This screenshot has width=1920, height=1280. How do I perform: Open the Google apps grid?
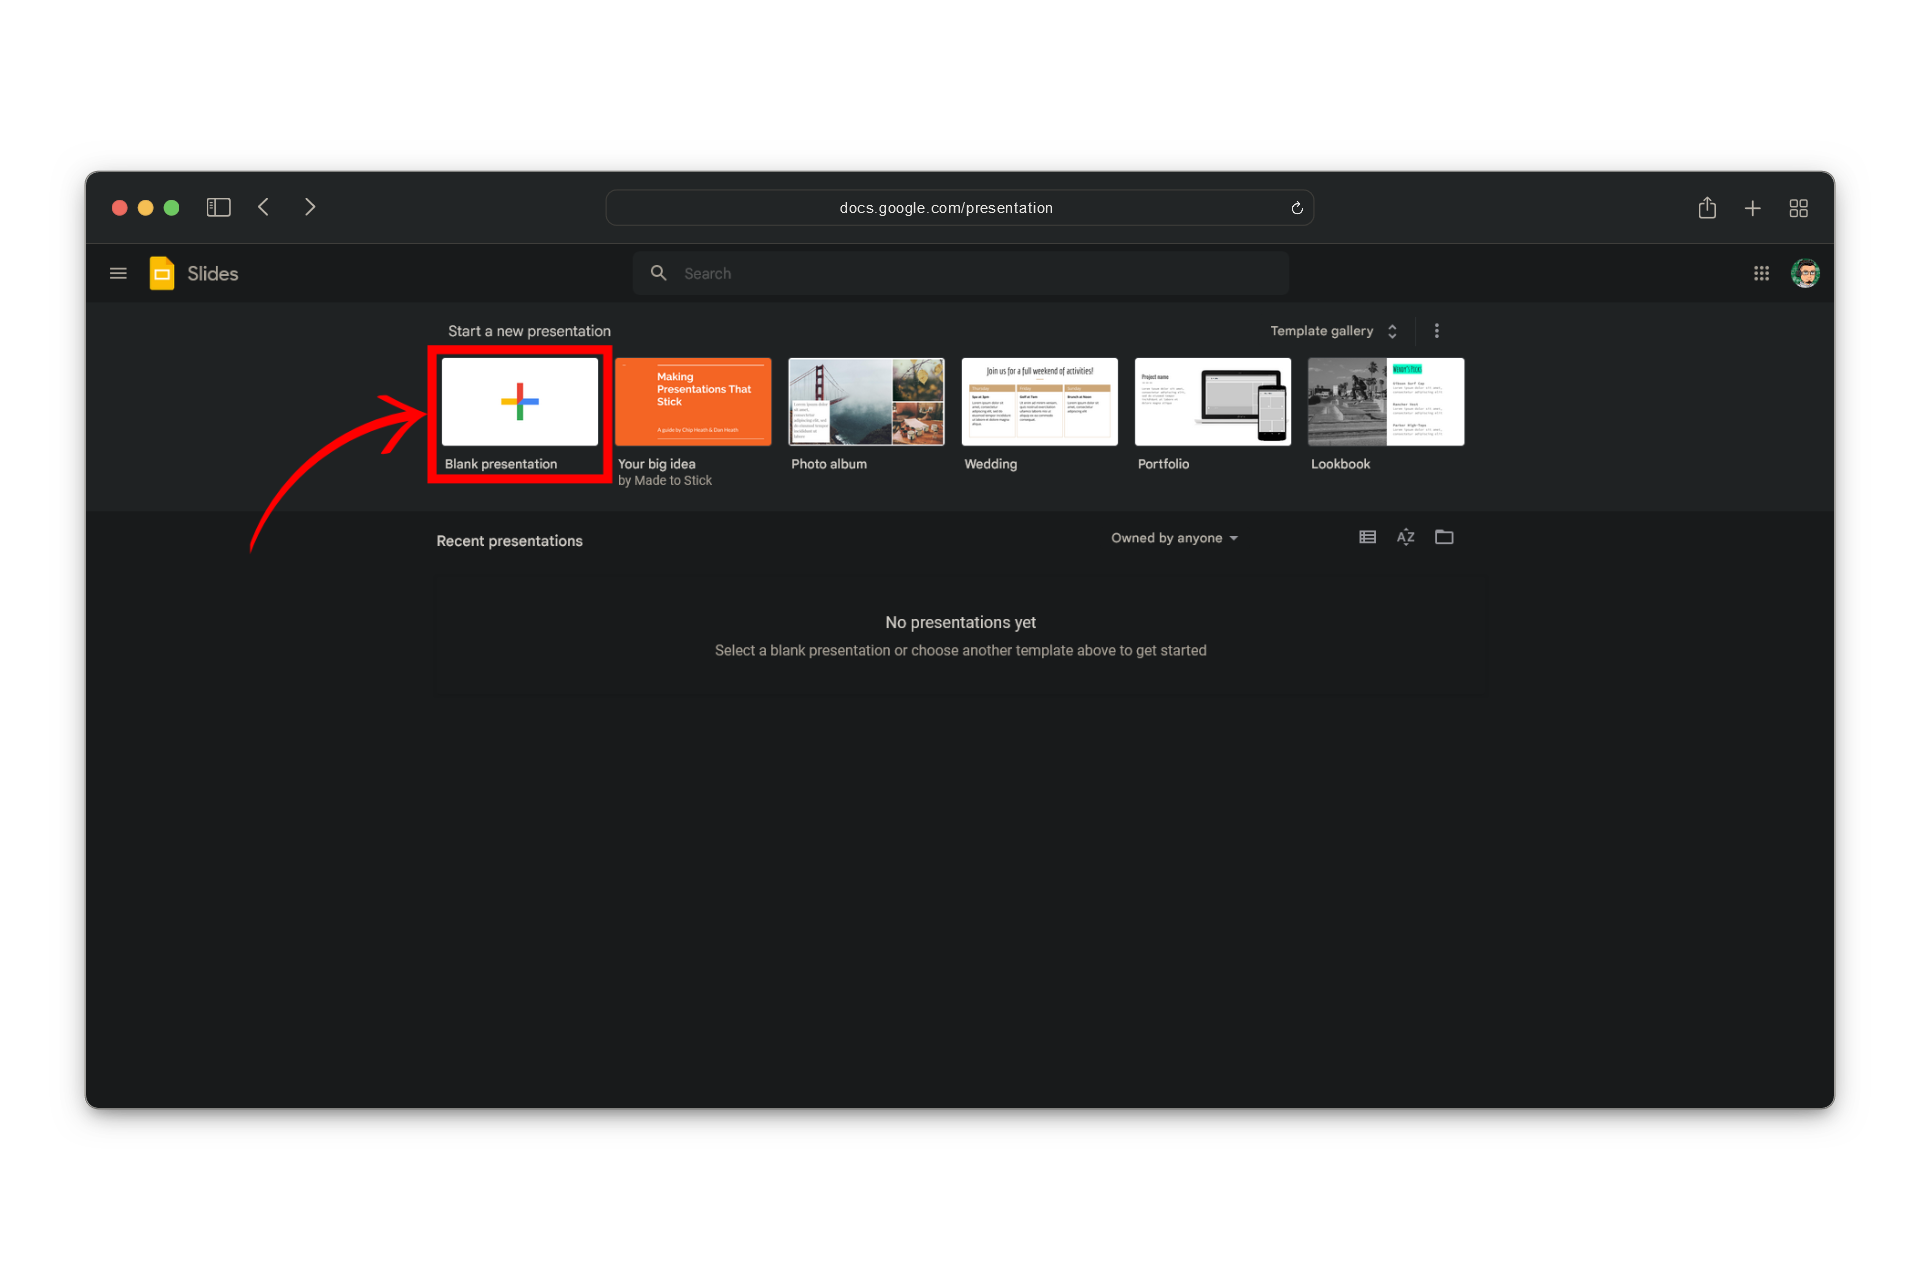pyautogui.click(x=1761, y=273)
